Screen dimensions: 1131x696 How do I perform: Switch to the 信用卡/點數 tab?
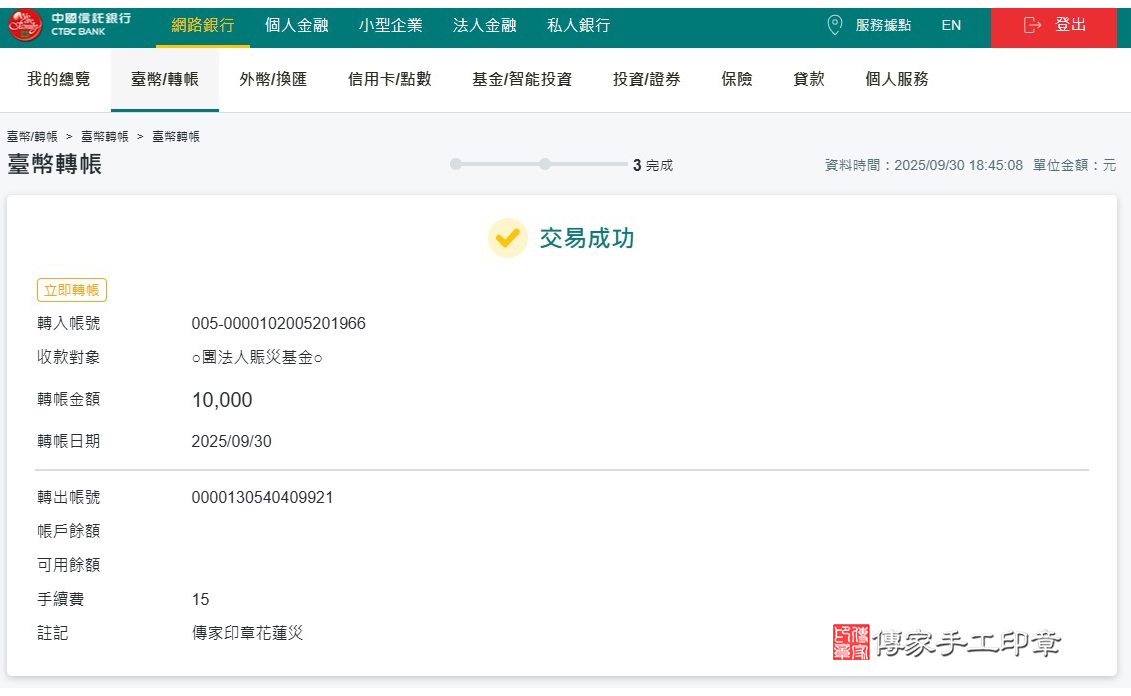click(x=388, y=79)
